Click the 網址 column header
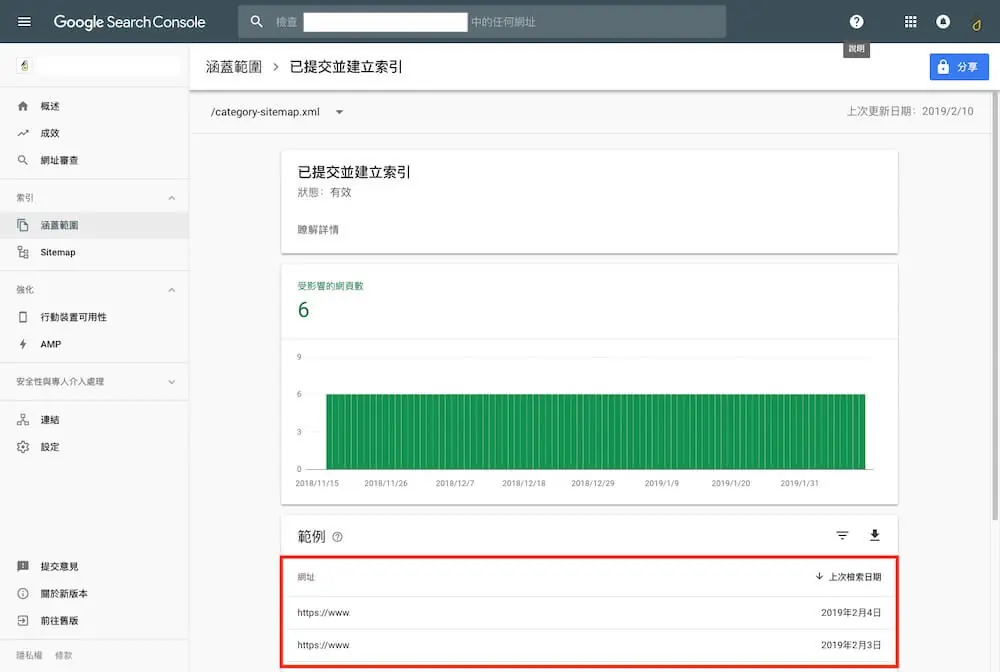This screenshot has width=1000, height=672. click(306, 577)
